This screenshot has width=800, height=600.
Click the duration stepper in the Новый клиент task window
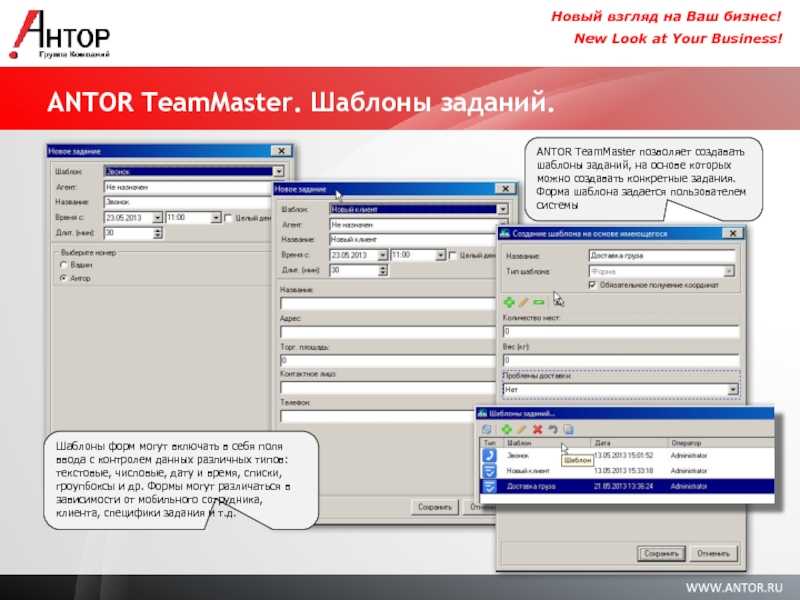coord(383,270)
